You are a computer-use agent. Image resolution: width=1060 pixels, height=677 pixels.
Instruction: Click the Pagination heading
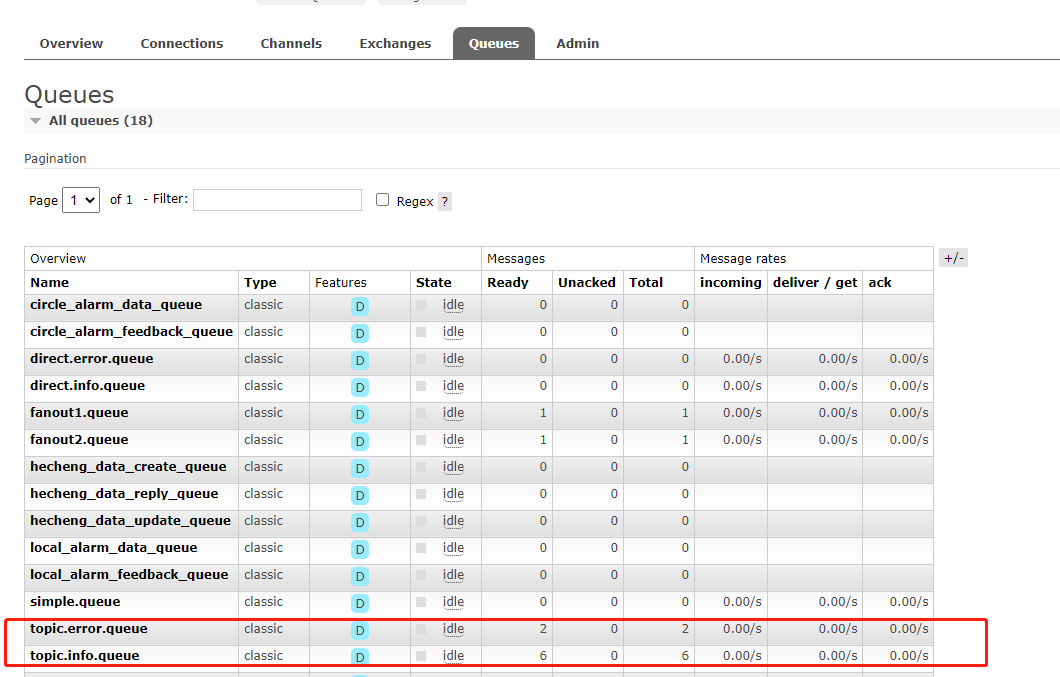point(55,158)
